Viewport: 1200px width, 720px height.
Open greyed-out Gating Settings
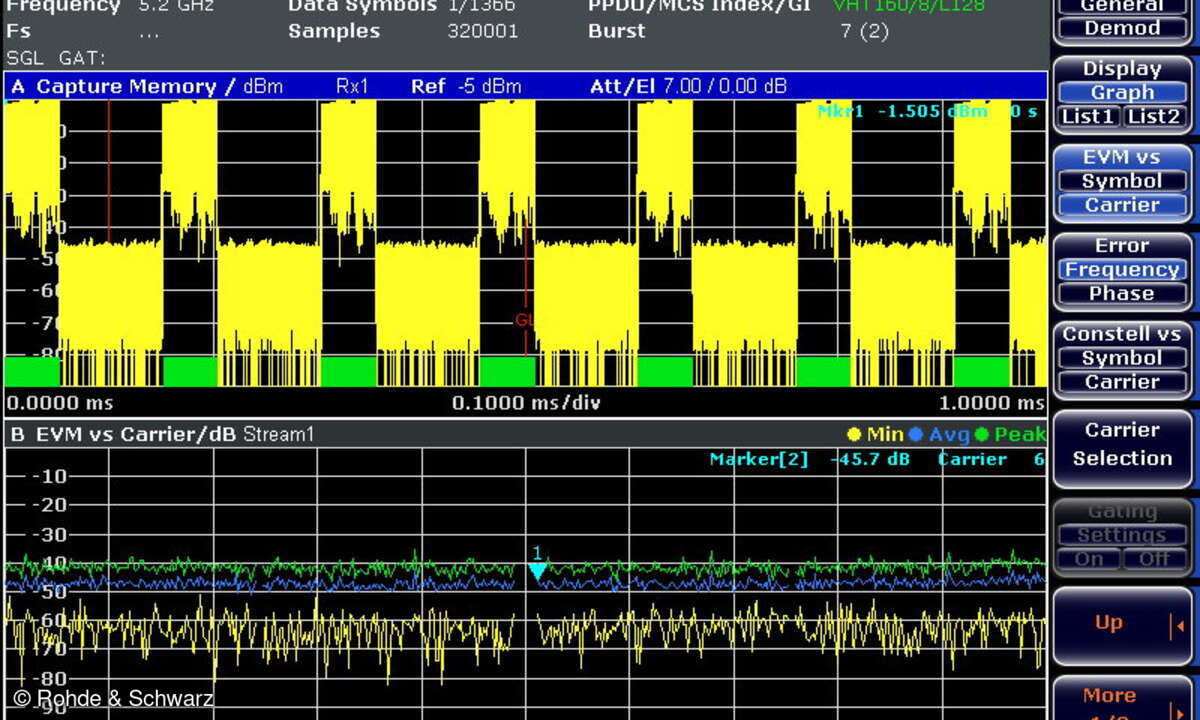pos(1122,535)
